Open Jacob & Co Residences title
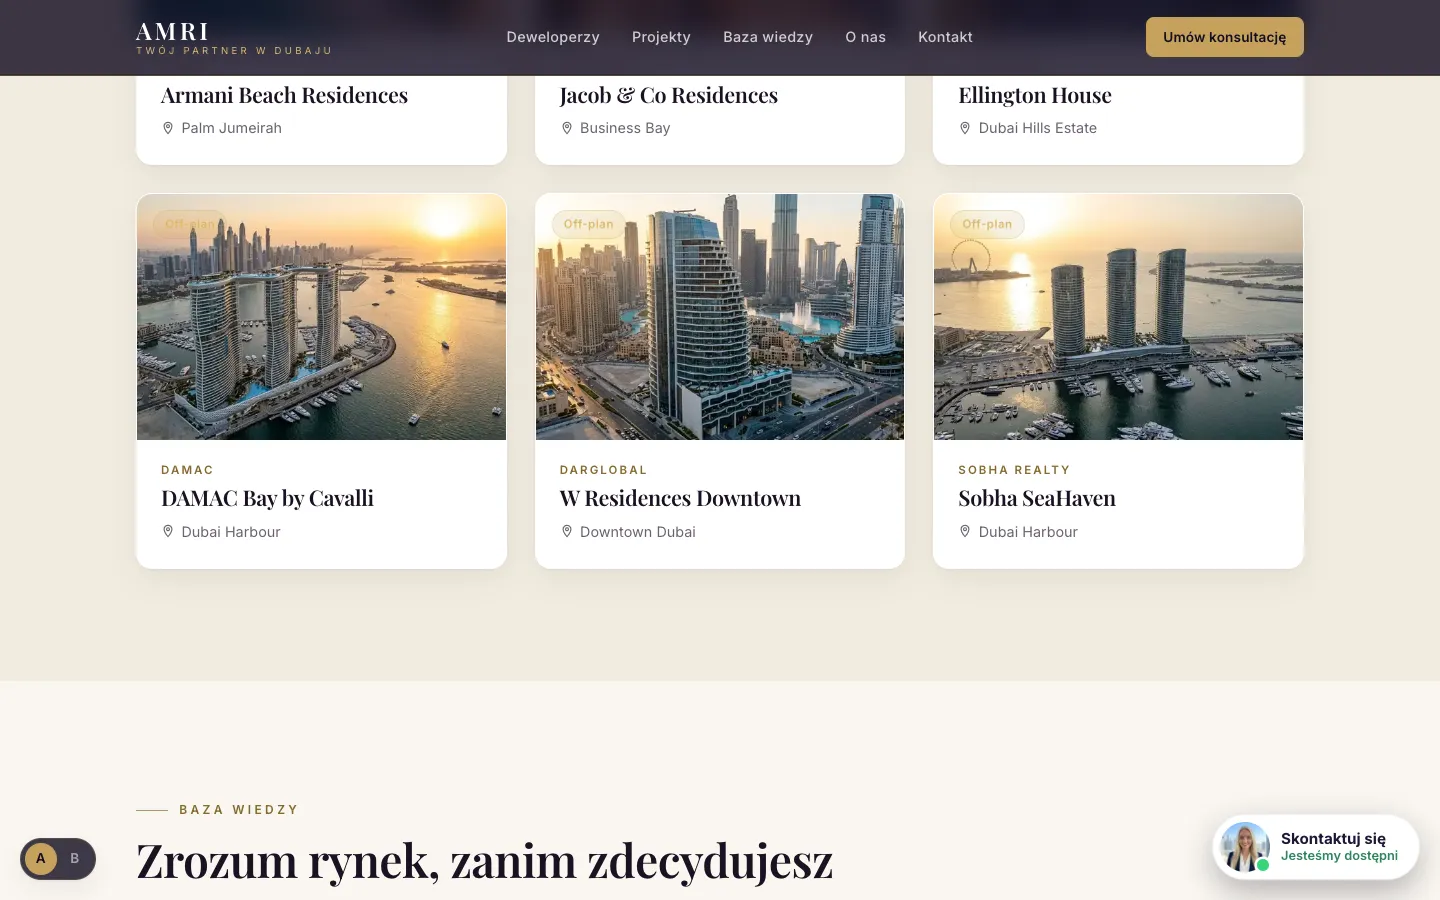The image size is (1440, 900). tap(668, 95)
